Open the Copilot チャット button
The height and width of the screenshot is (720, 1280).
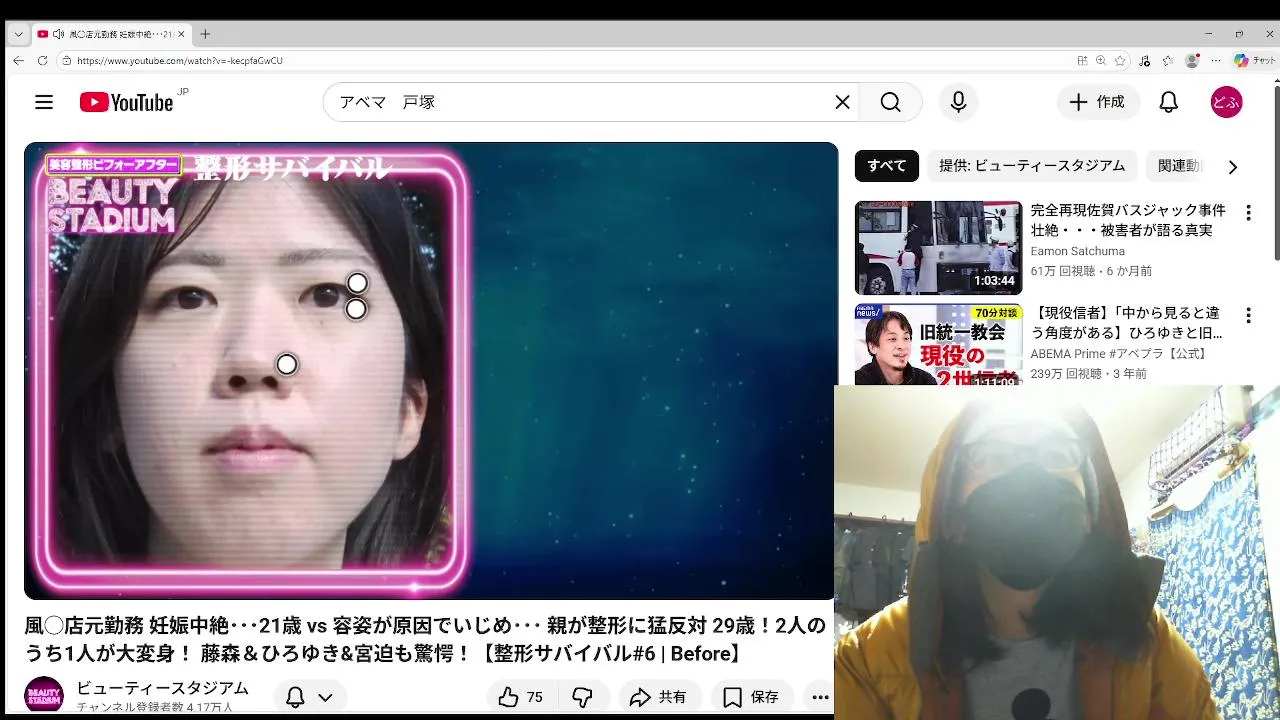[1255, 60]
